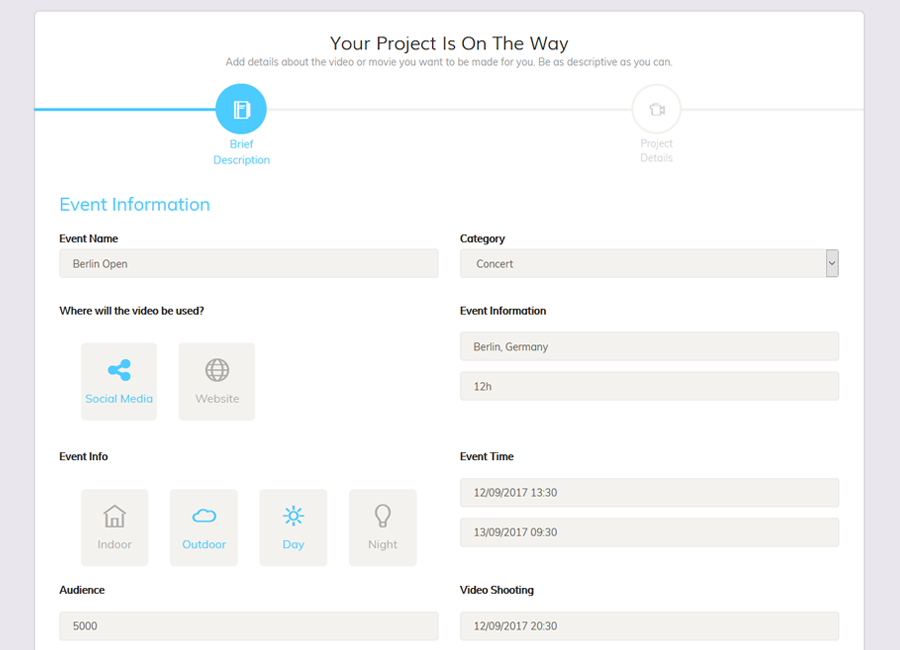
Task: Click the 12h duration field
Action: [649, 386]
